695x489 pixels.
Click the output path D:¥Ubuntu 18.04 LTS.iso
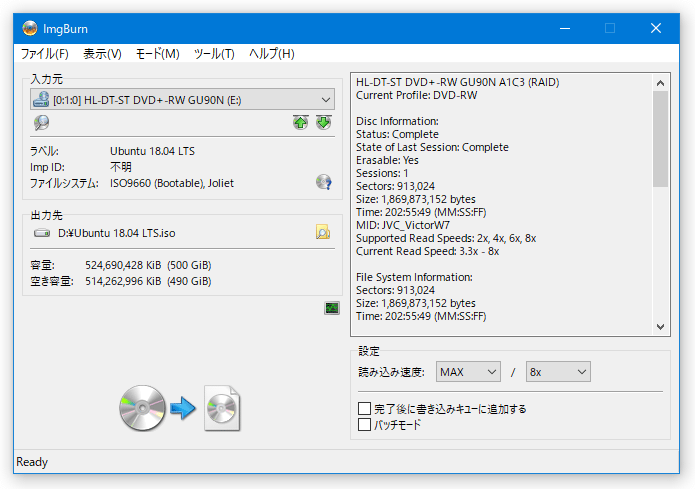[x=117, y=233]
